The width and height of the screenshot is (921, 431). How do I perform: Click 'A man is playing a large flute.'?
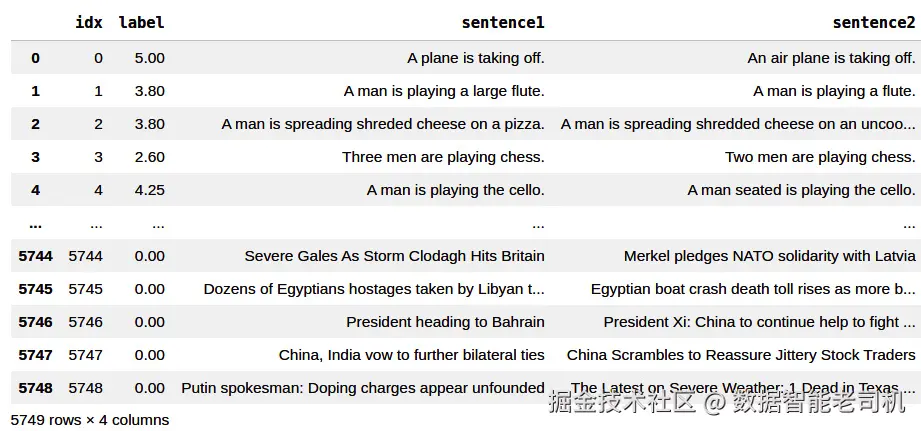pos(444,91)
